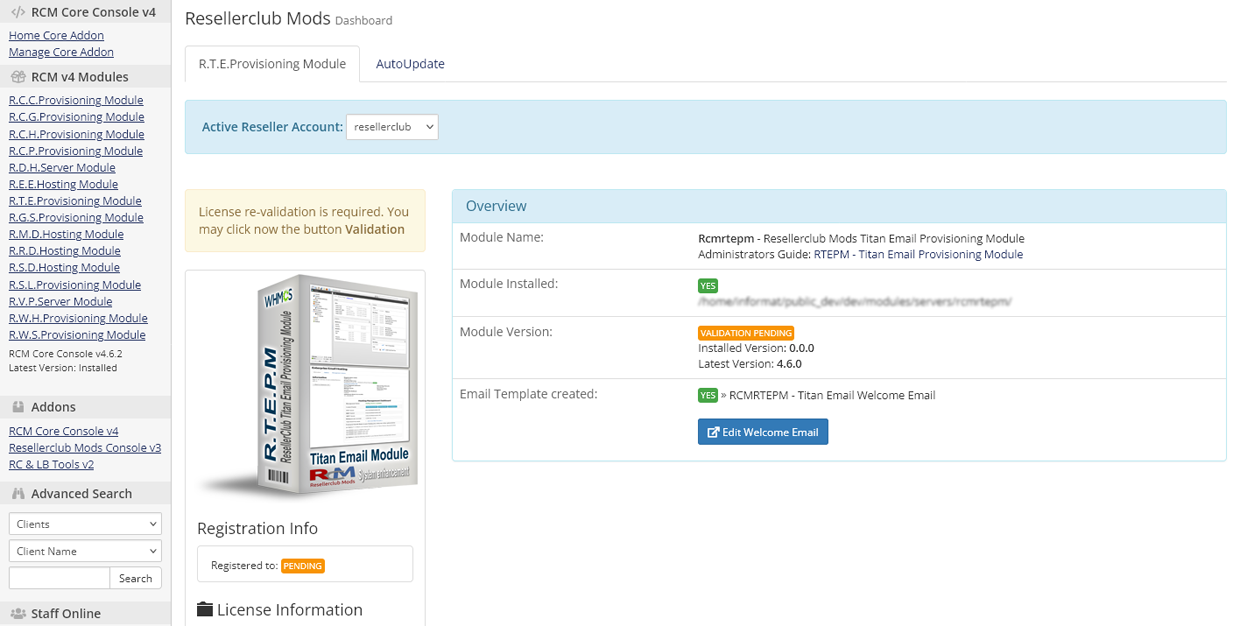The image size is (1240, 626).
Task: Open R.E.E.Hosting Module
Action: point(64,184)
